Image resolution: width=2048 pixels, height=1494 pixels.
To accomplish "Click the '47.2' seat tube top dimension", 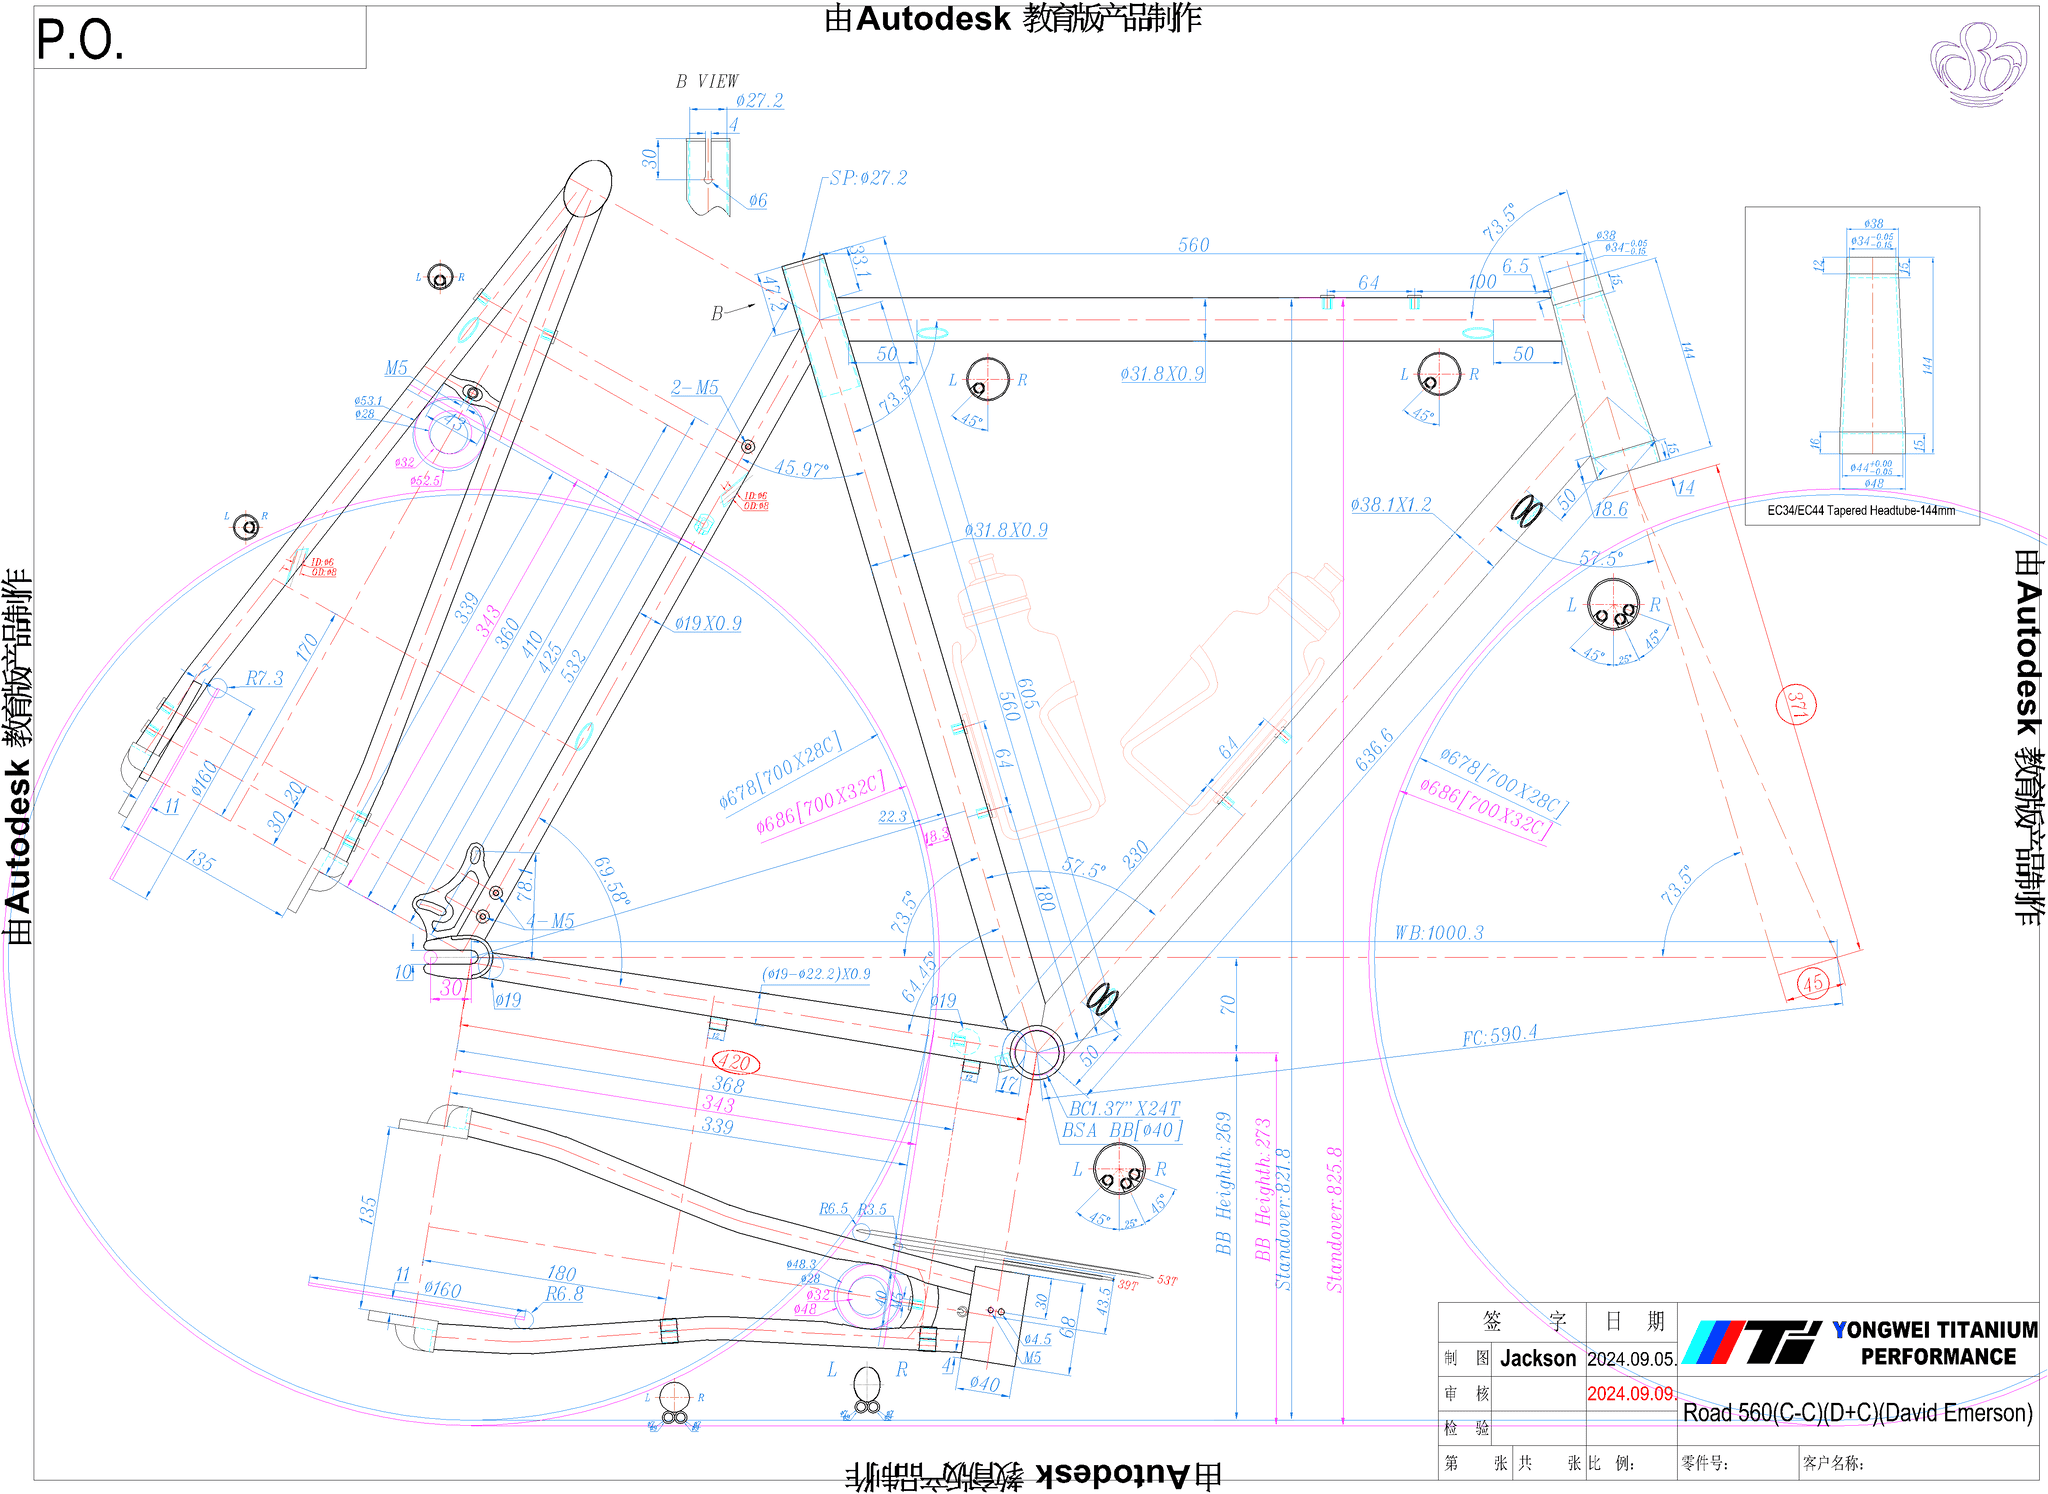I will click(x=774, y=293).
